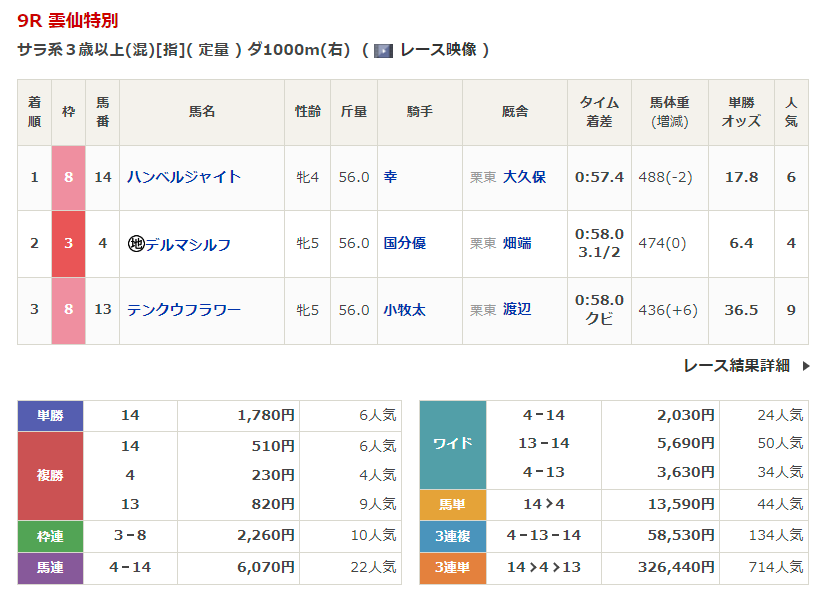The image size is (829, 595).
Task: Click the film icon beside レース映像
Action: click(383, 50)
